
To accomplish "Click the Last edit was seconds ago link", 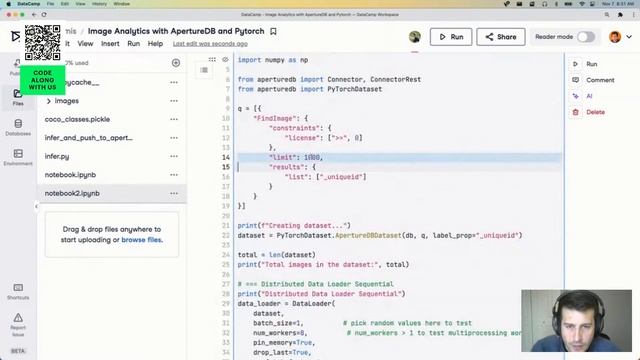I will coord(210,44).
